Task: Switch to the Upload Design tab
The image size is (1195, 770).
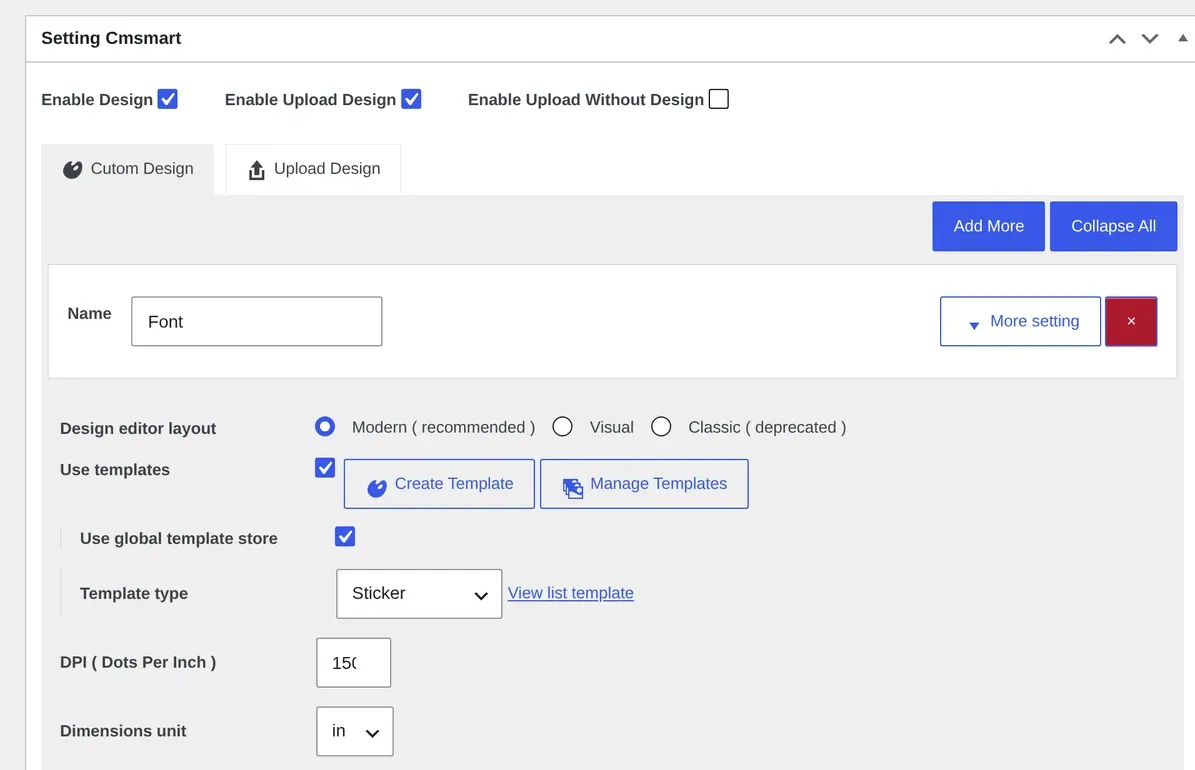Action: point(313,169)
